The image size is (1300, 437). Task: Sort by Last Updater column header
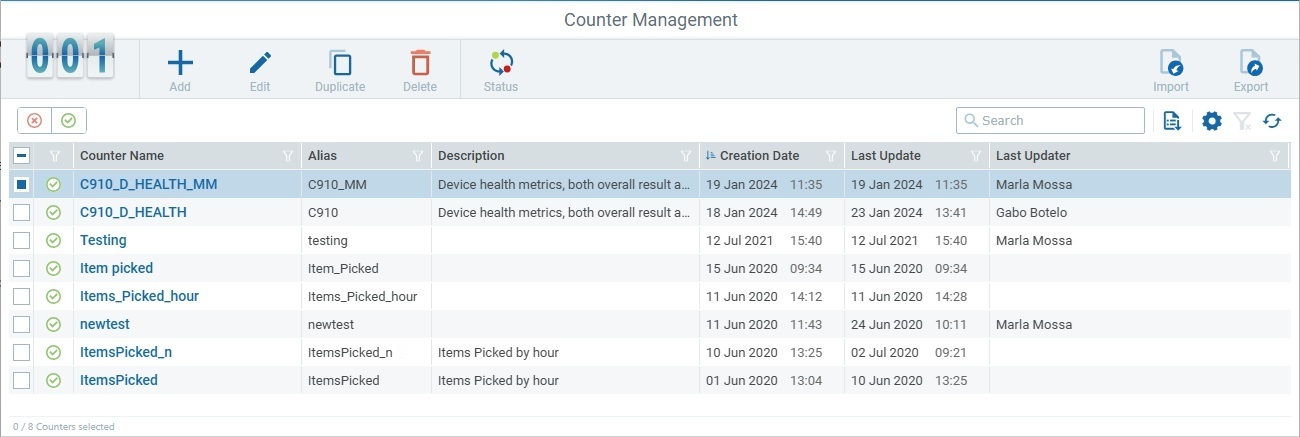(x=1033, y=156)
